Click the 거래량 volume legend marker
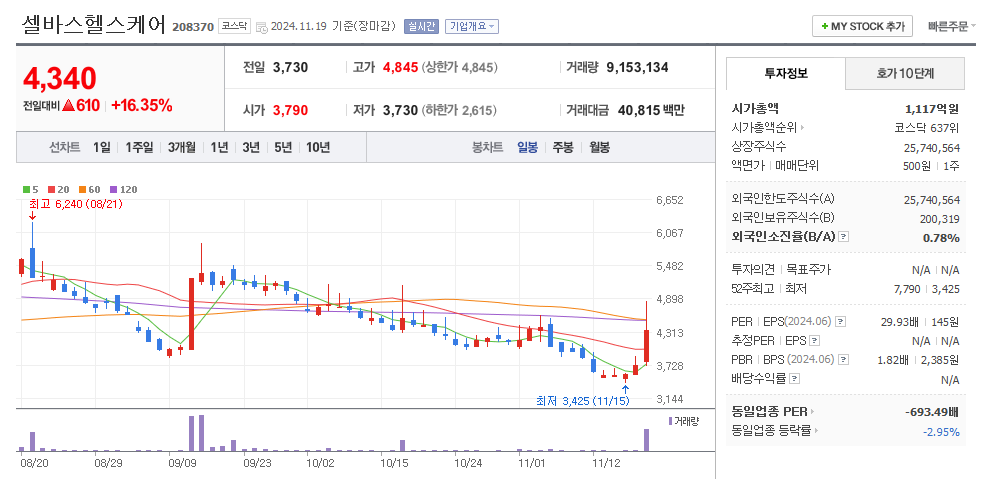The height and width of the screenshot is (479, 993). click(684, 421)
